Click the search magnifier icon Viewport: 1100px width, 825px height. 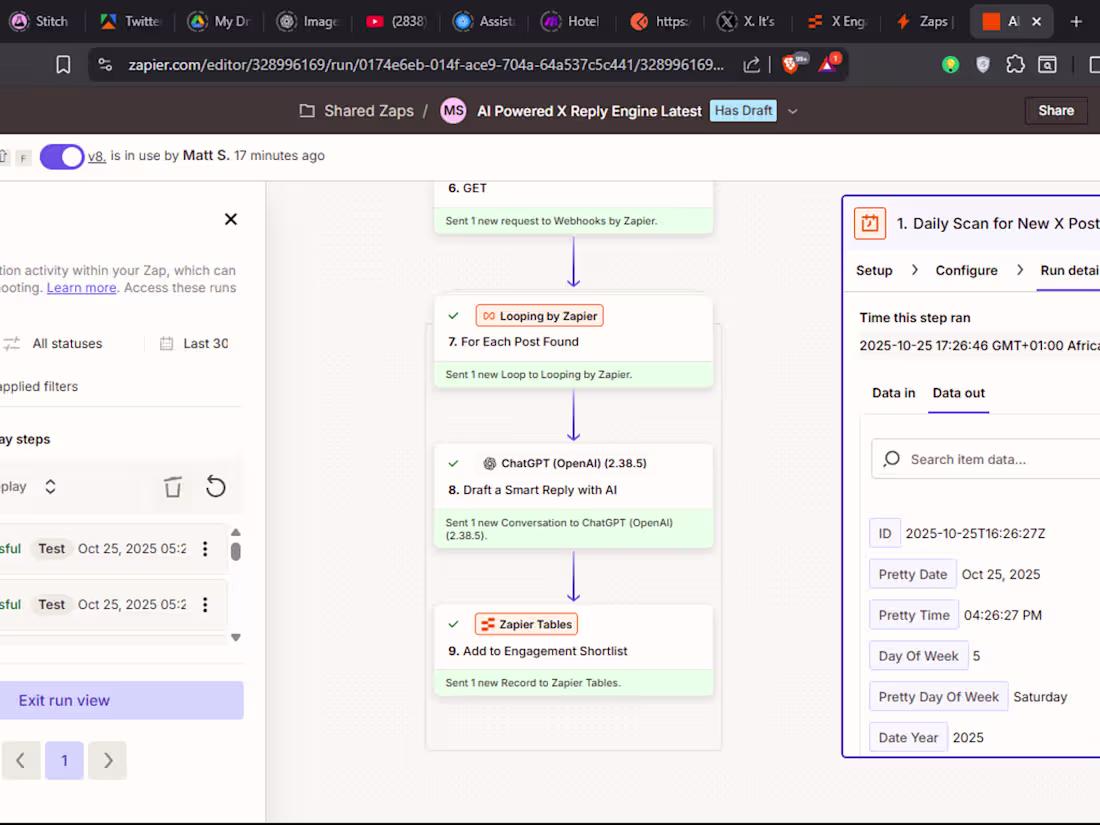892,459
